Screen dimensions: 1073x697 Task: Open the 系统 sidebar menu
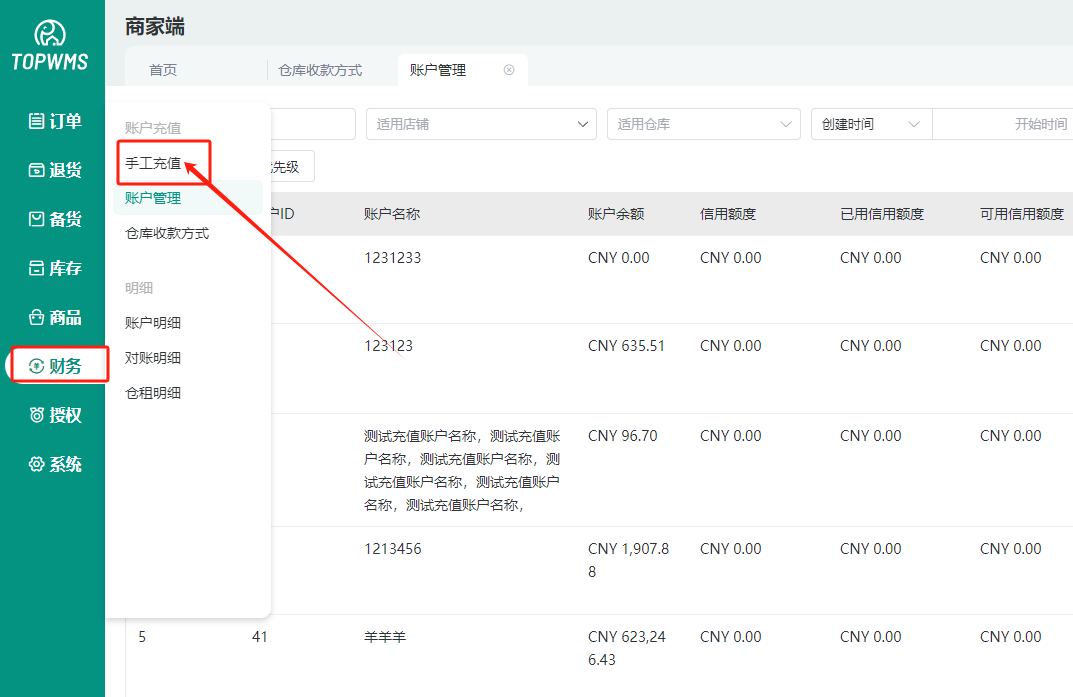pyautogui.click(x=55, y=464)
